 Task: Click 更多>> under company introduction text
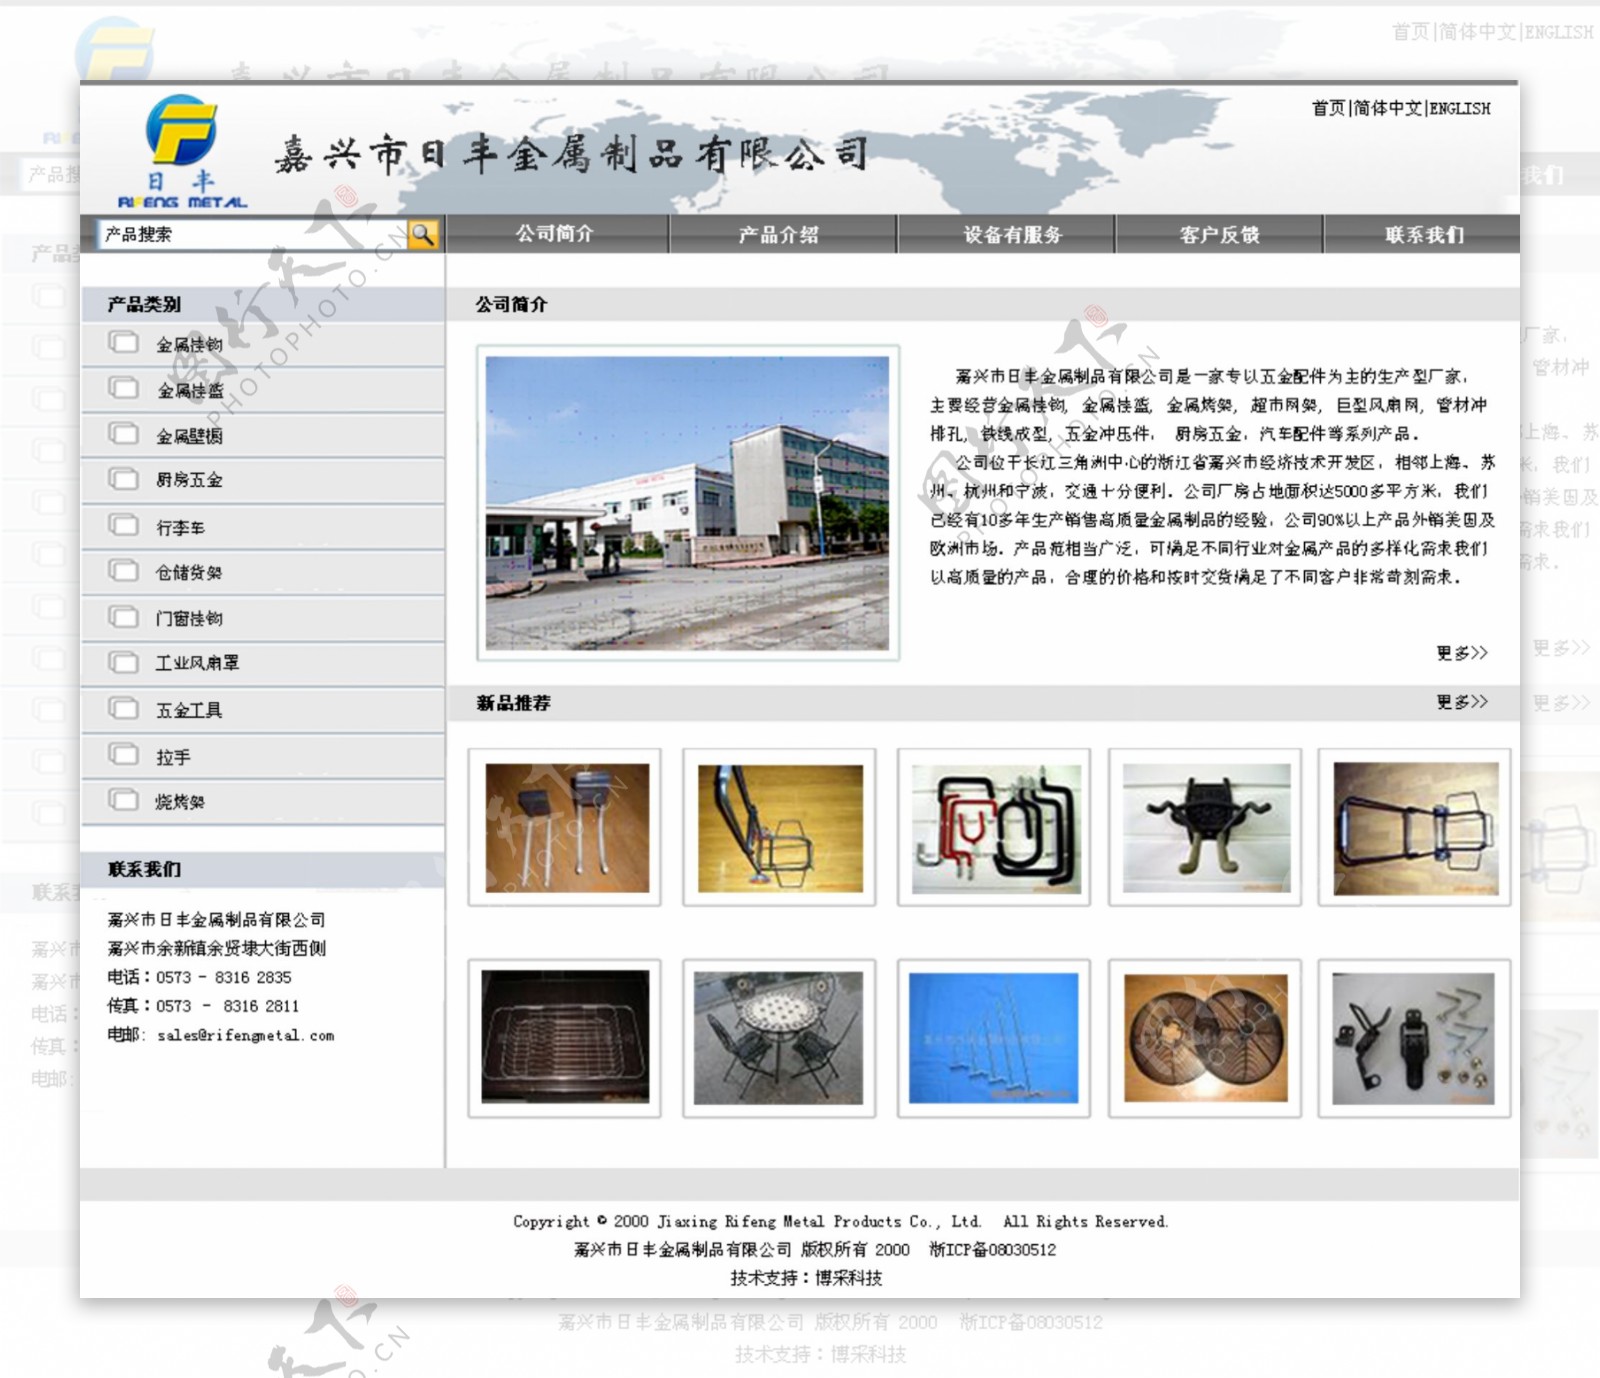point(1462,653)
